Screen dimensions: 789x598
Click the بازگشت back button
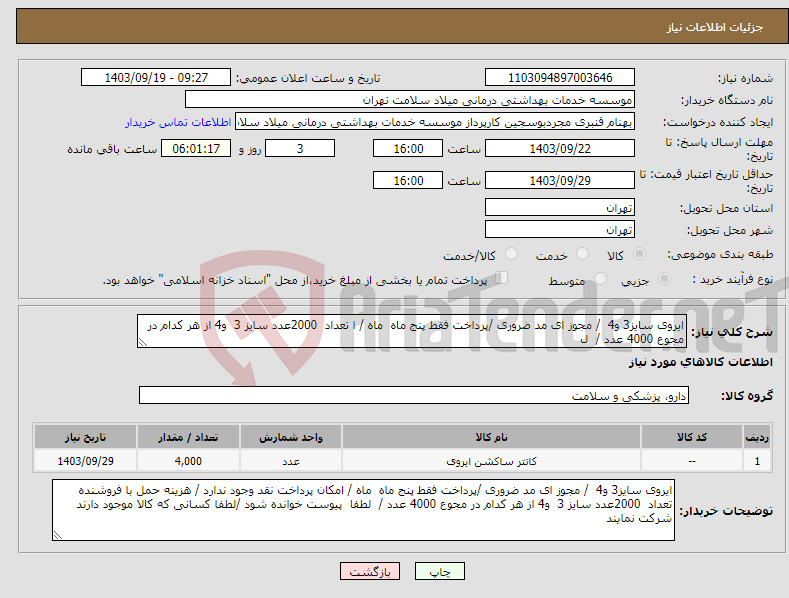click(x=370, y=571)
